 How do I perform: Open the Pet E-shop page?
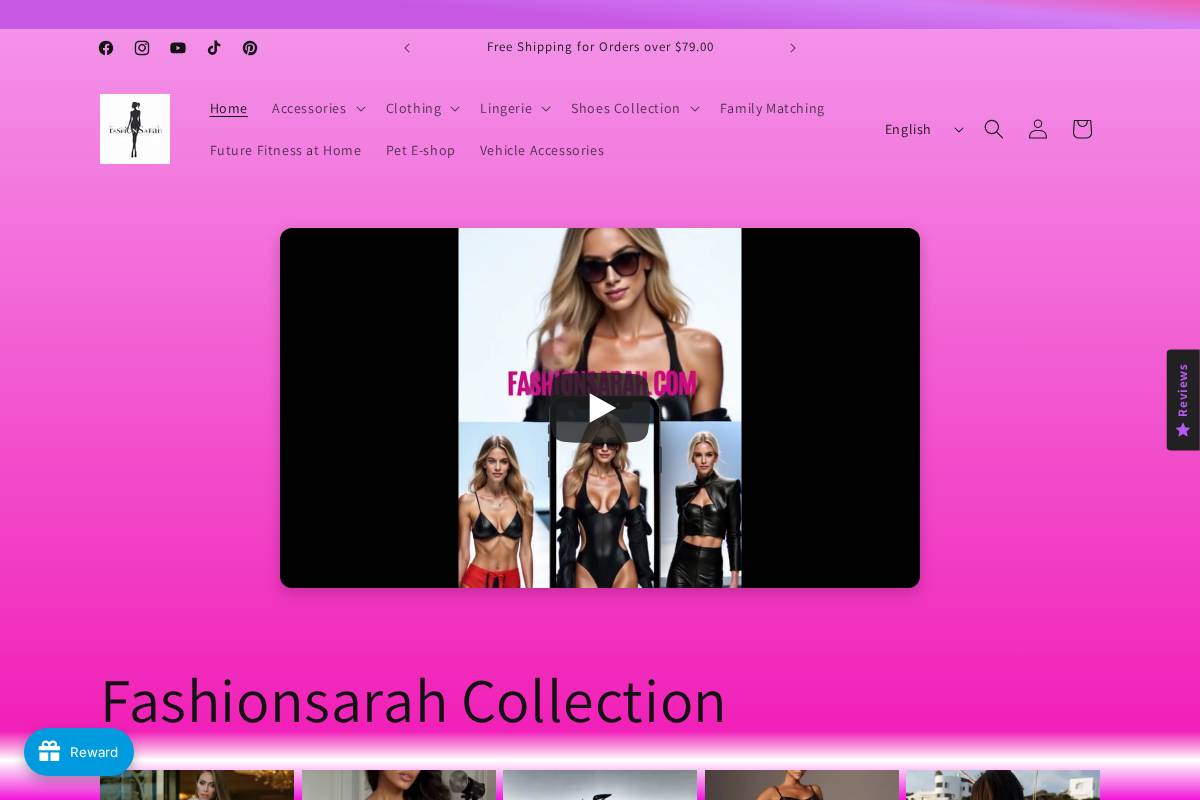420,150
